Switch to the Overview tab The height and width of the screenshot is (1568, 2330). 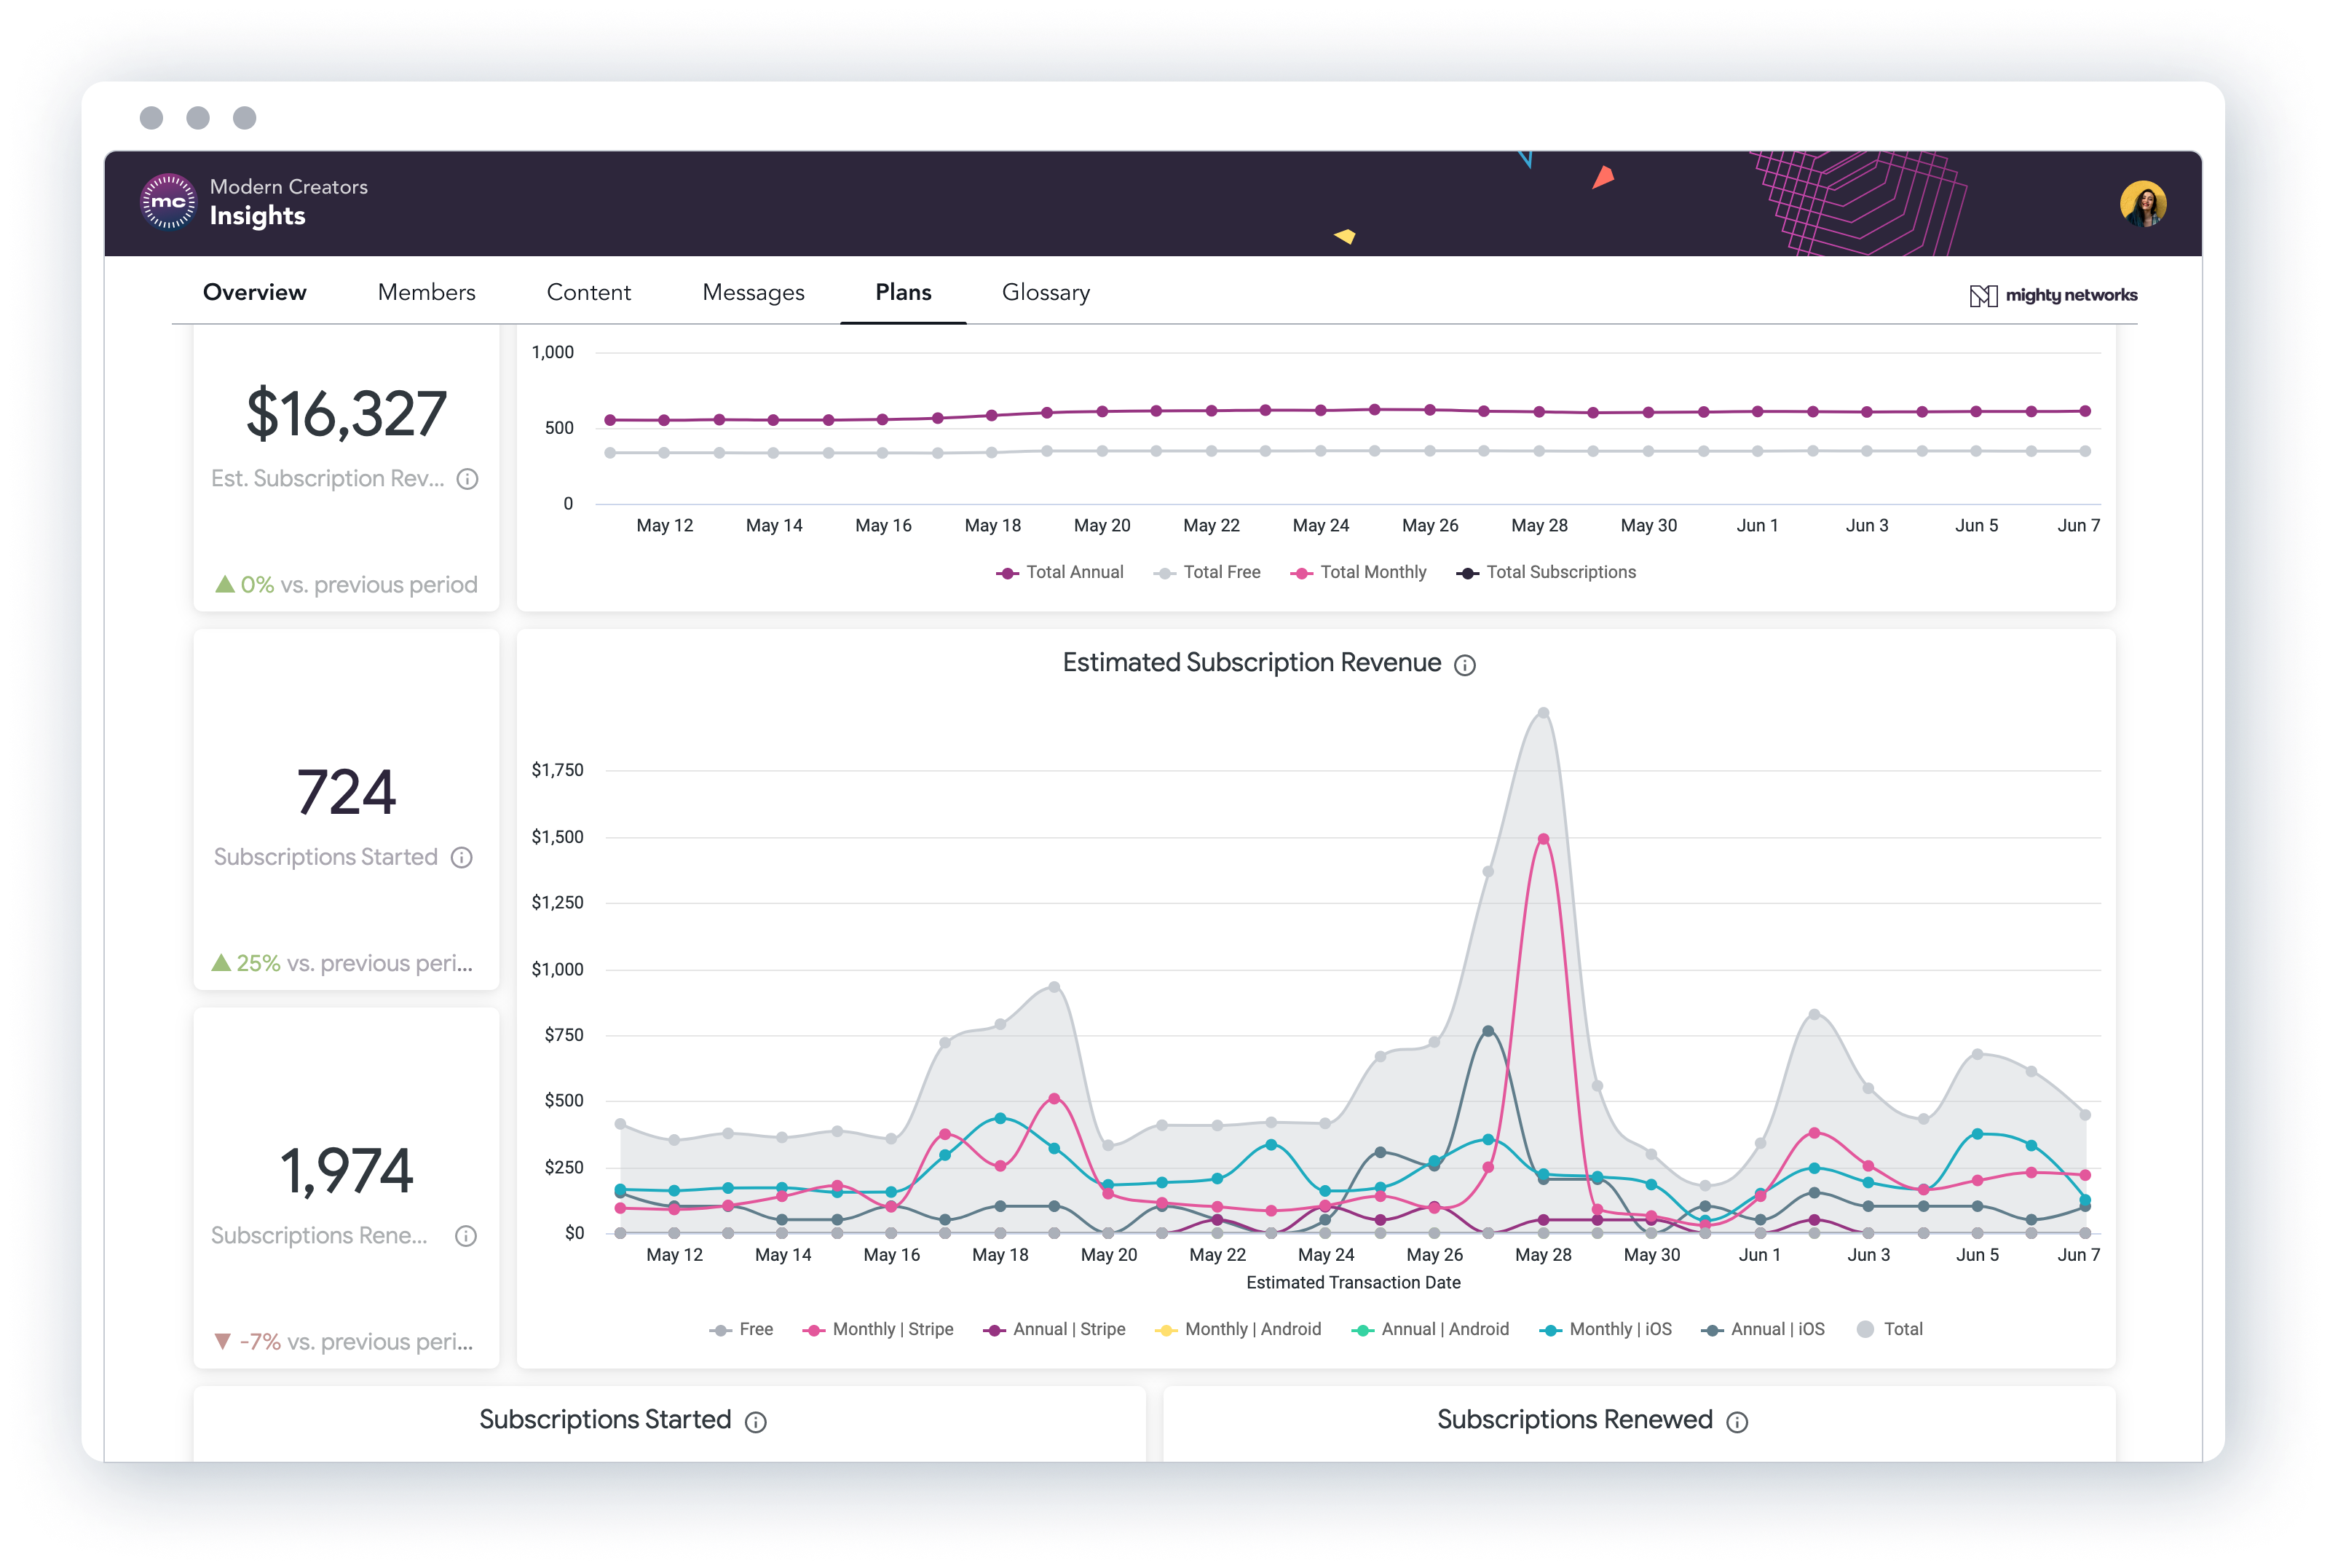254,292
